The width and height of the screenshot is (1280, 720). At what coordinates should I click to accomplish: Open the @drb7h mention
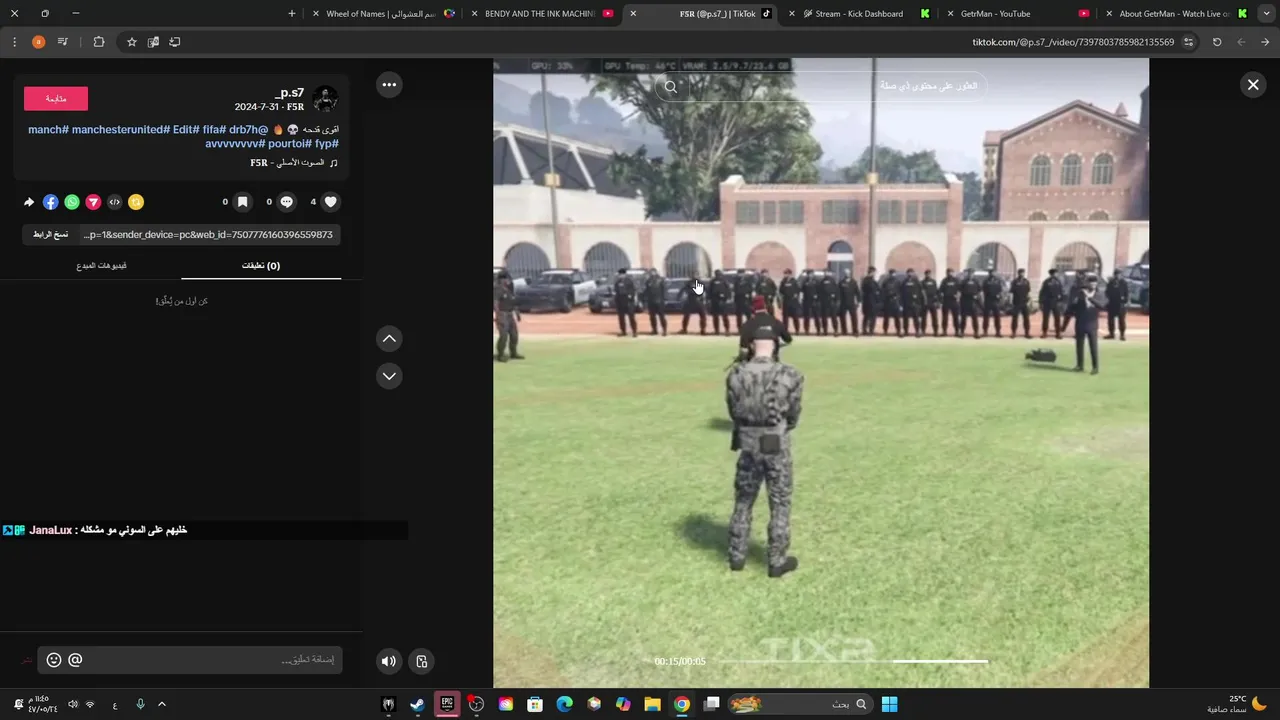(x=249, y=130)
